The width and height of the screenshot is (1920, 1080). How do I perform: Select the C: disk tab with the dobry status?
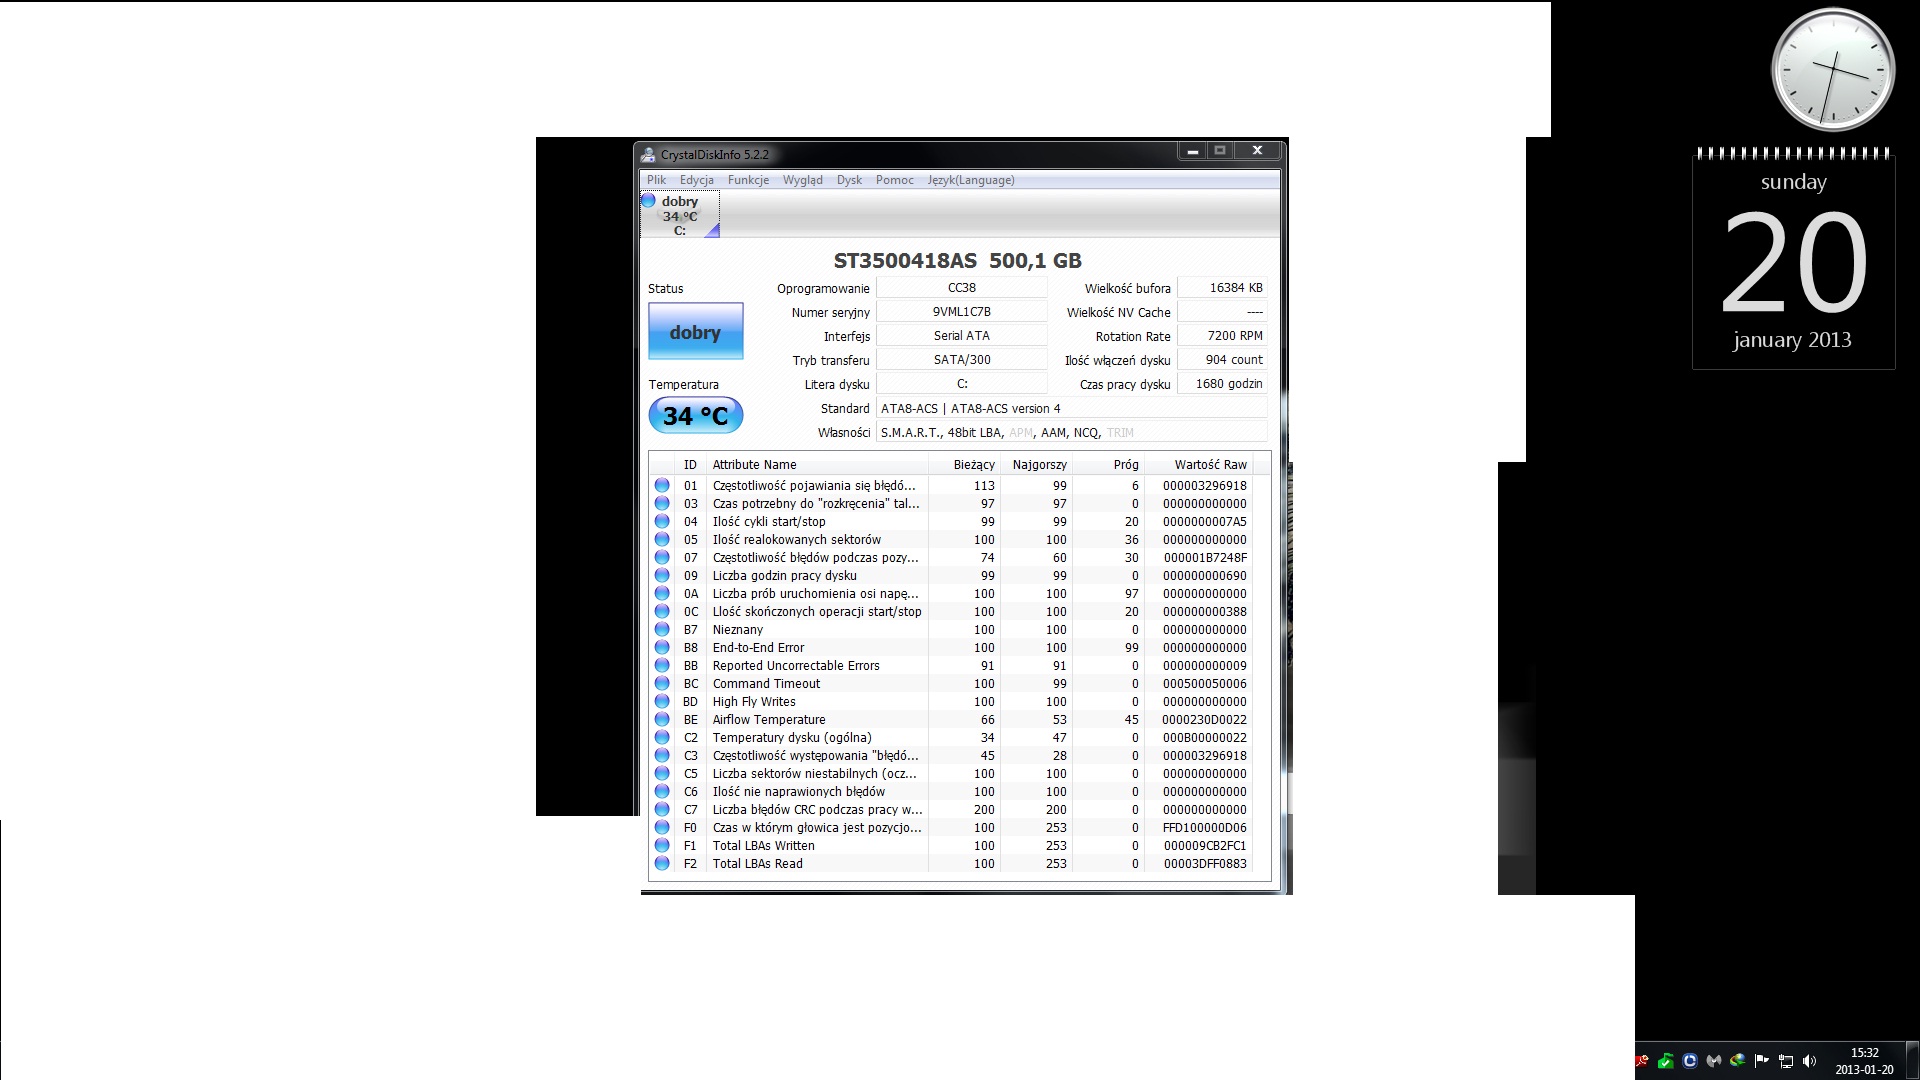point(680,215)
